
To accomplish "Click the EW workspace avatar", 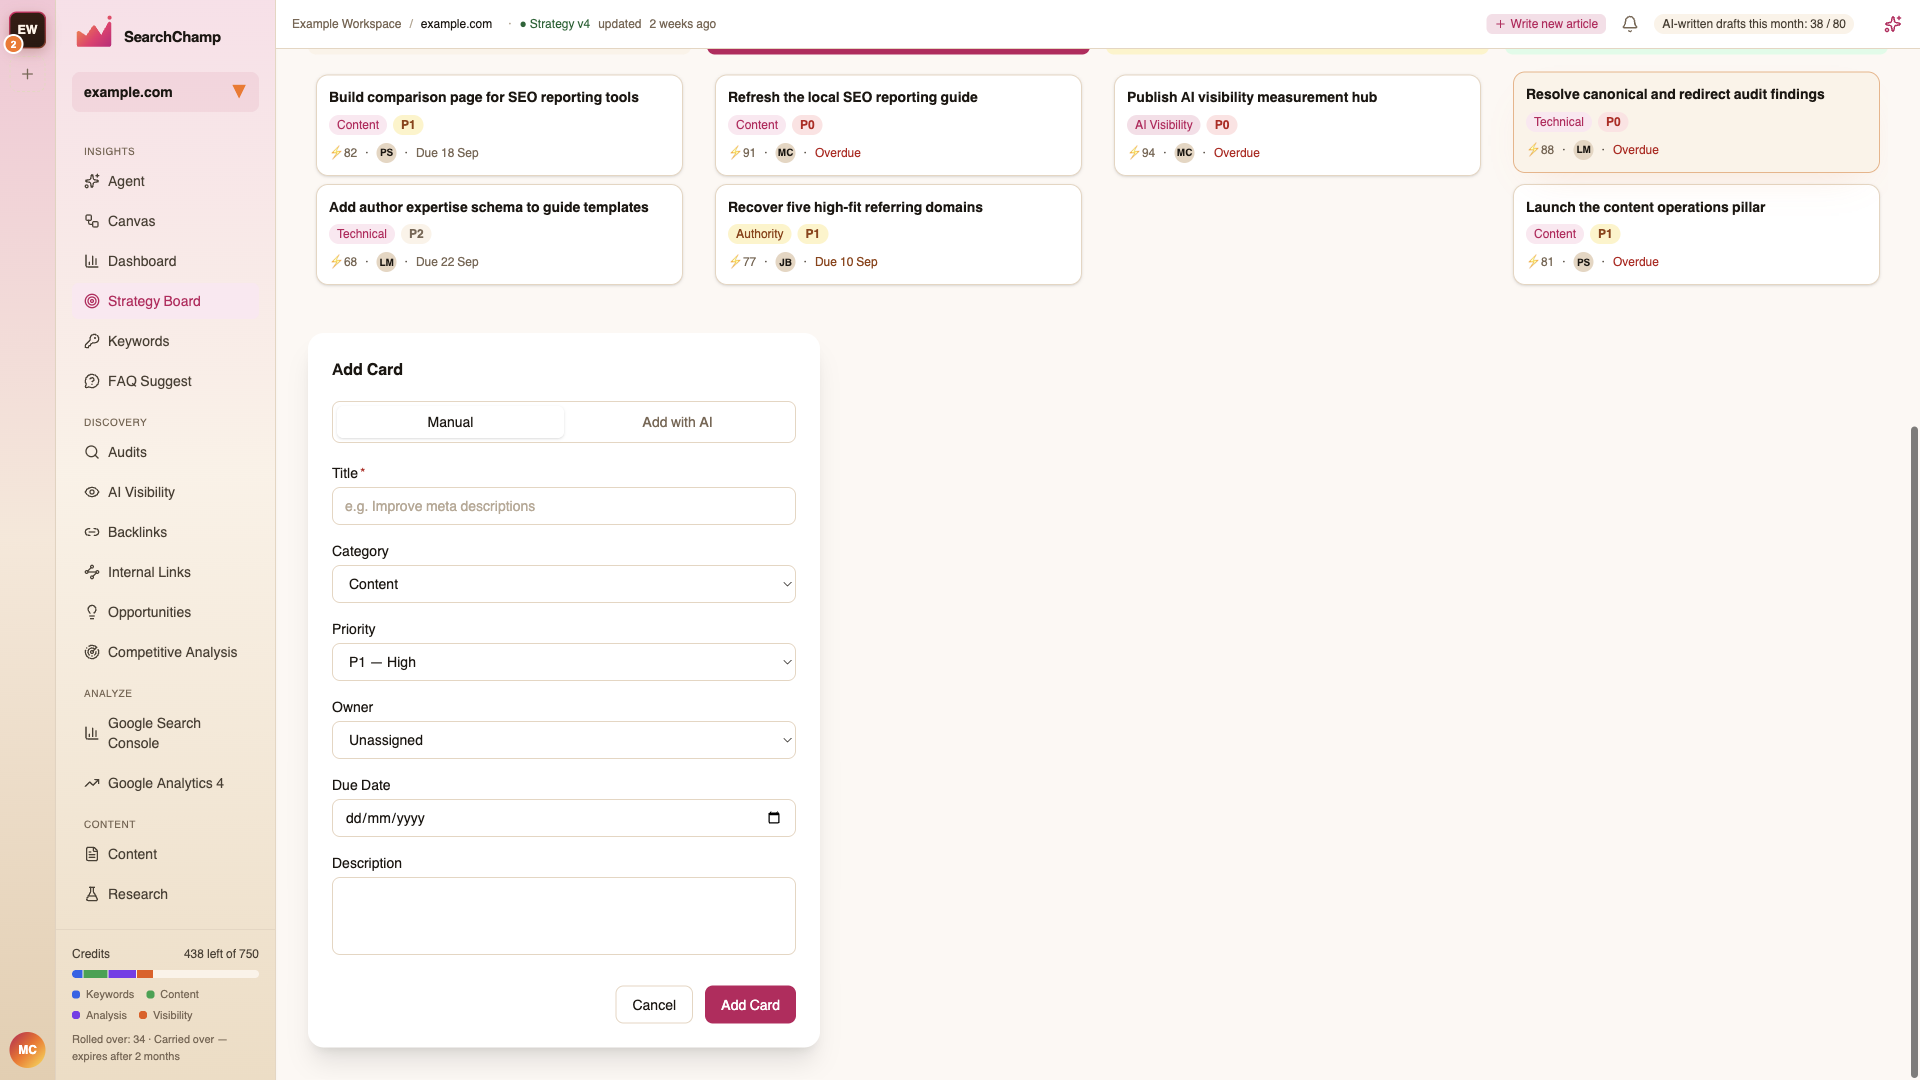I will [28, 30].
